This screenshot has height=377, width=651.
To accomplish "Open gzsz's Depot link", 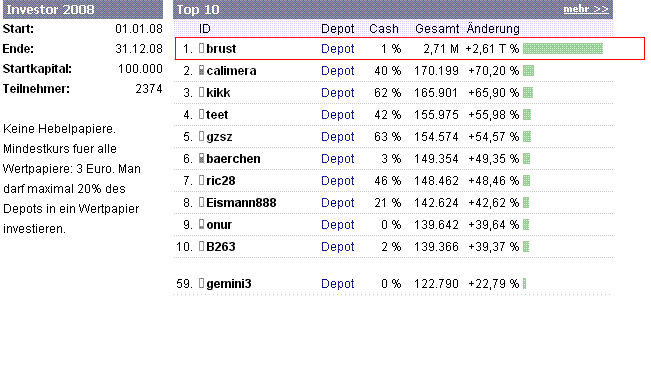I will pos(338,137).
